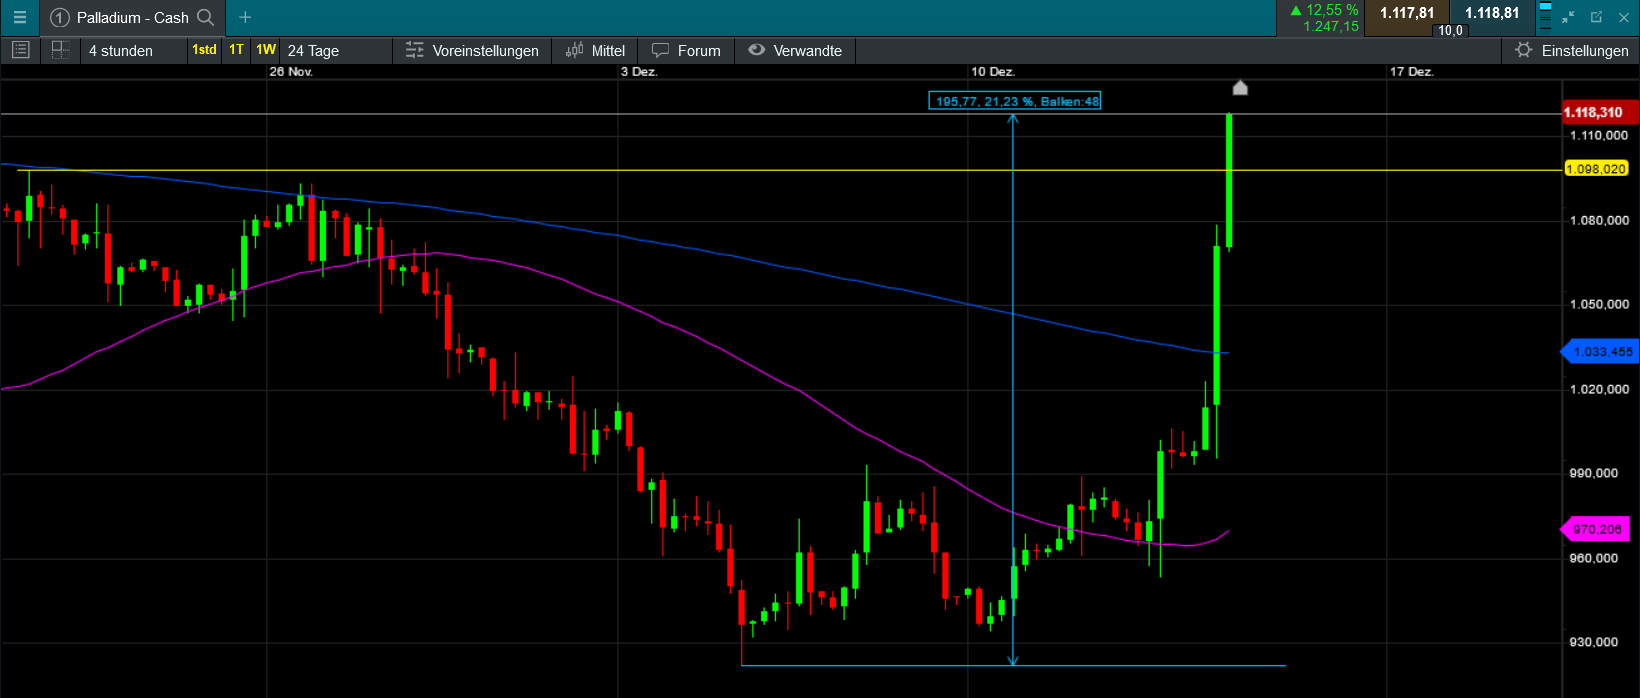Click the 17 Dez. date label
The height and width of the screenshot is (698, 1640).
tap(1412, 72)
